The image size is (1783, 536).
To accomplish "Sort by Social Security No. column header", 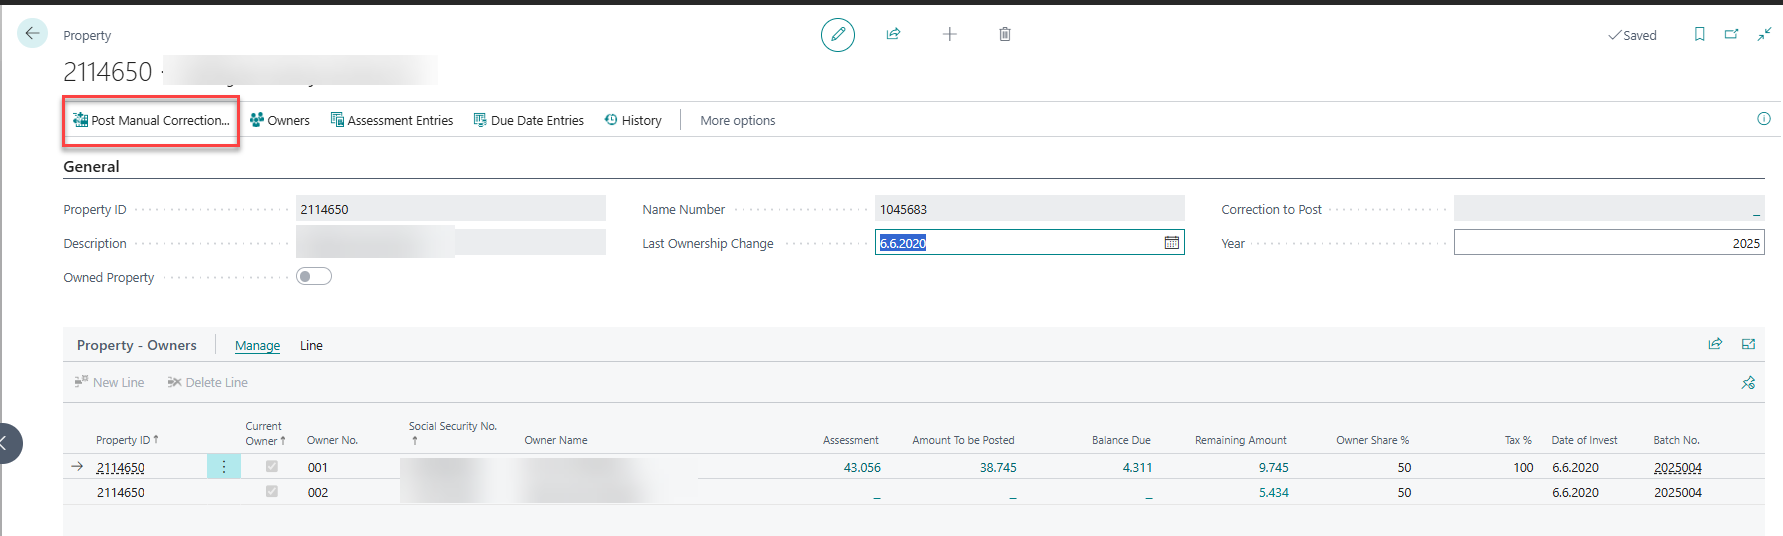I will click(452, 432).
